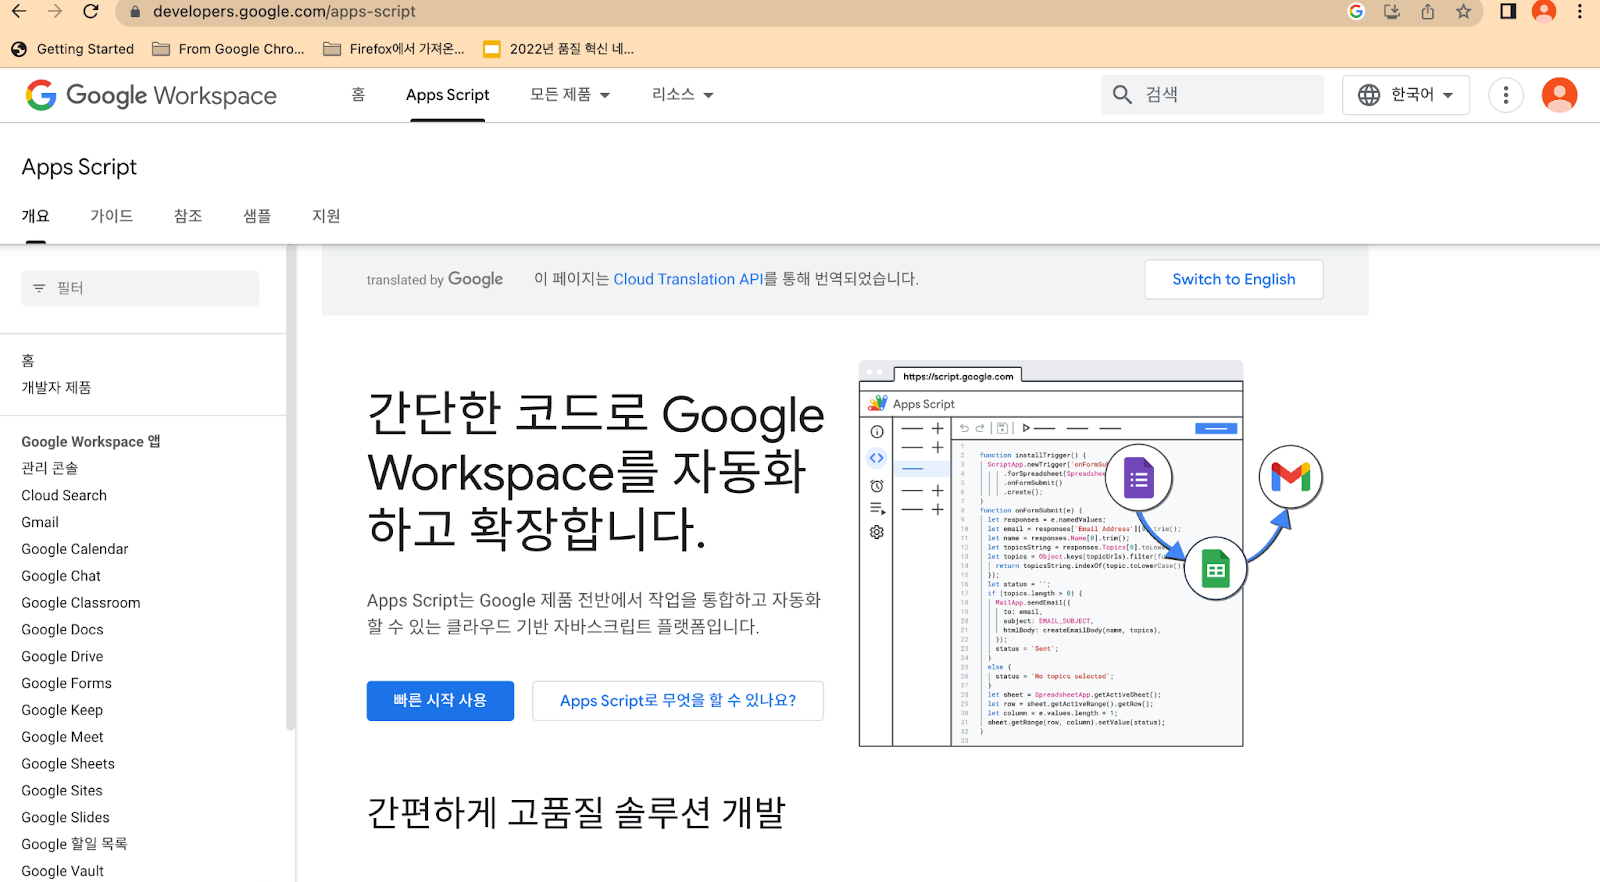The width and height of the screenshot is (1600, 882).
Task: Click 빠른 시작 사용 button
Action: 440,701
